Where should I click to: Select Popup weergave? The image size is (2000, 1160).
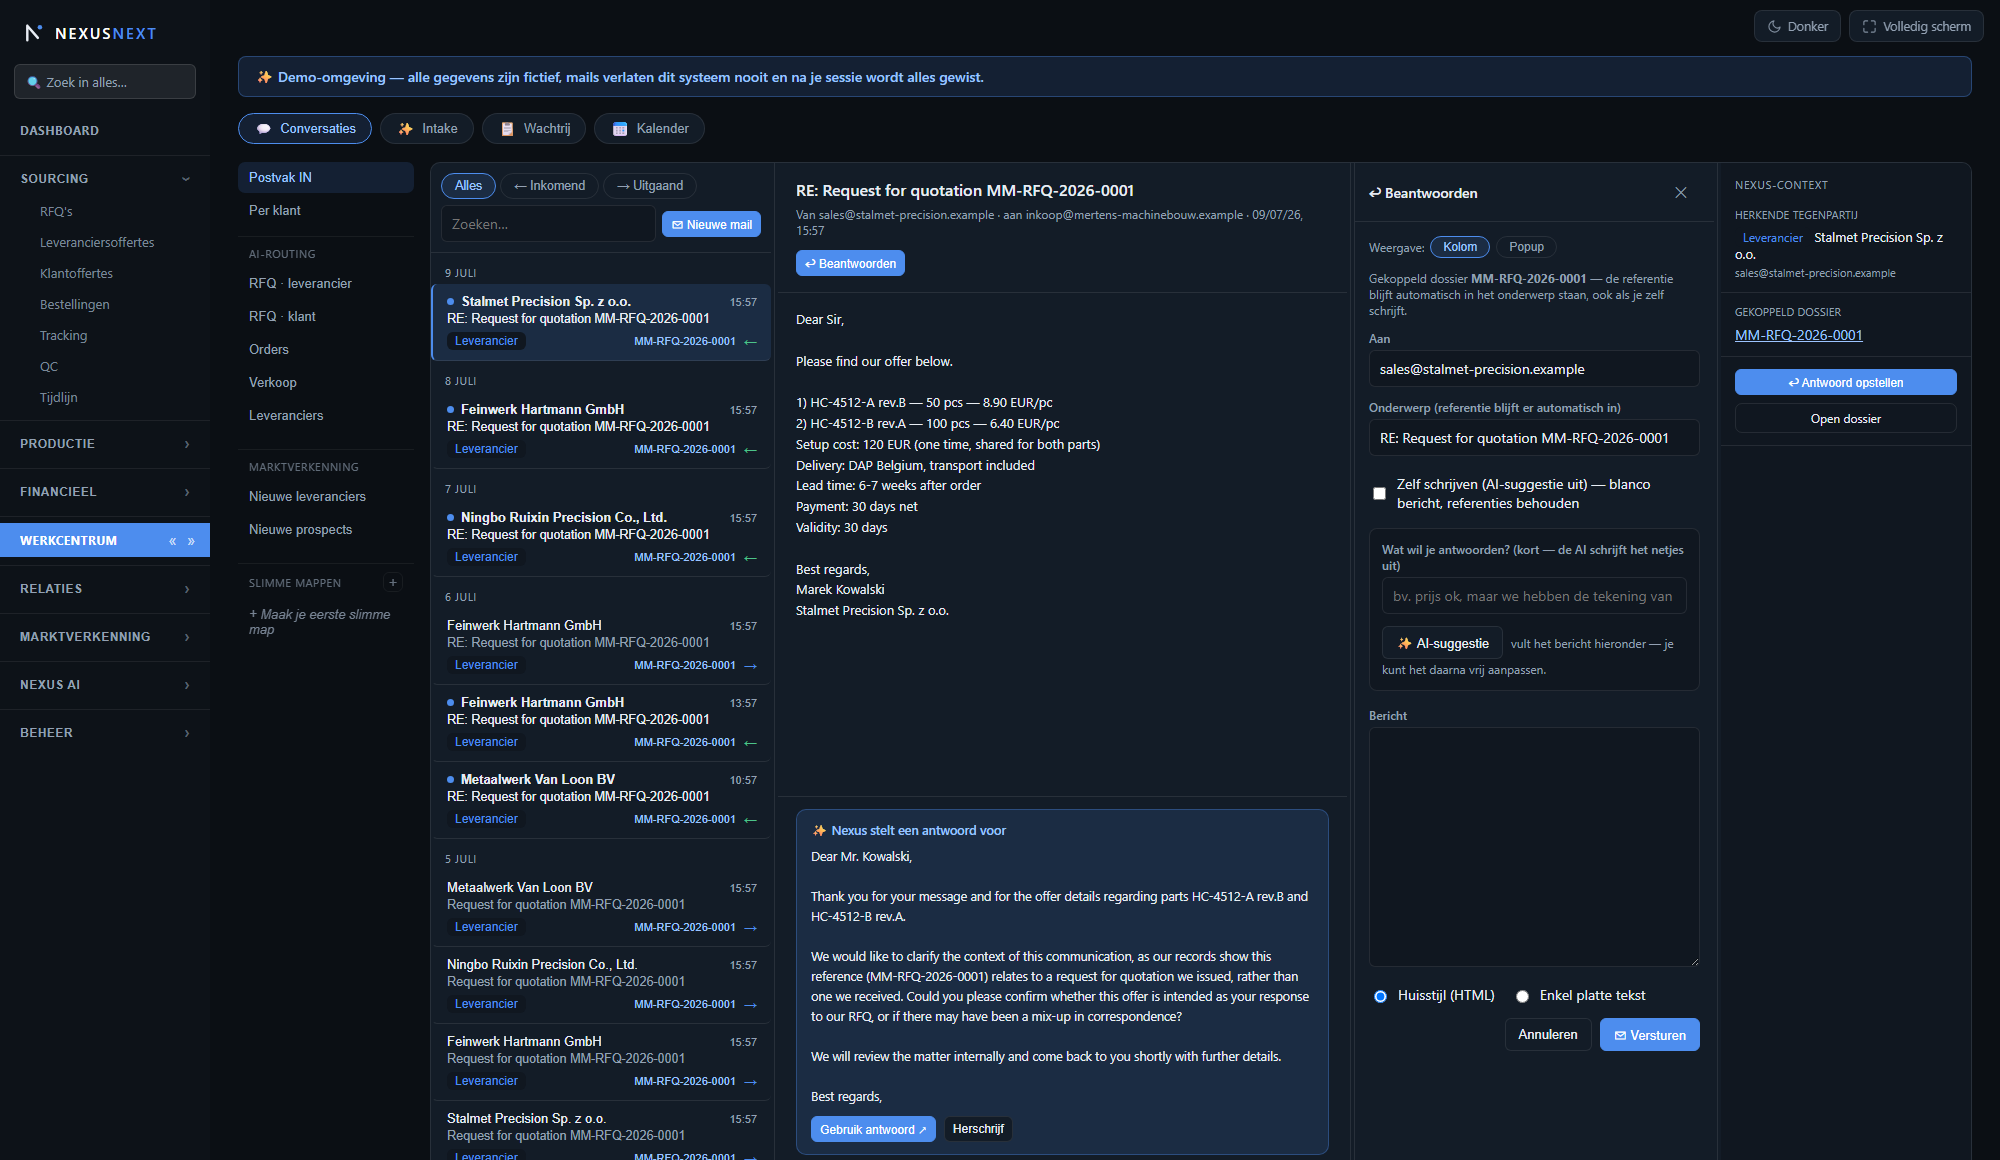1526,247
